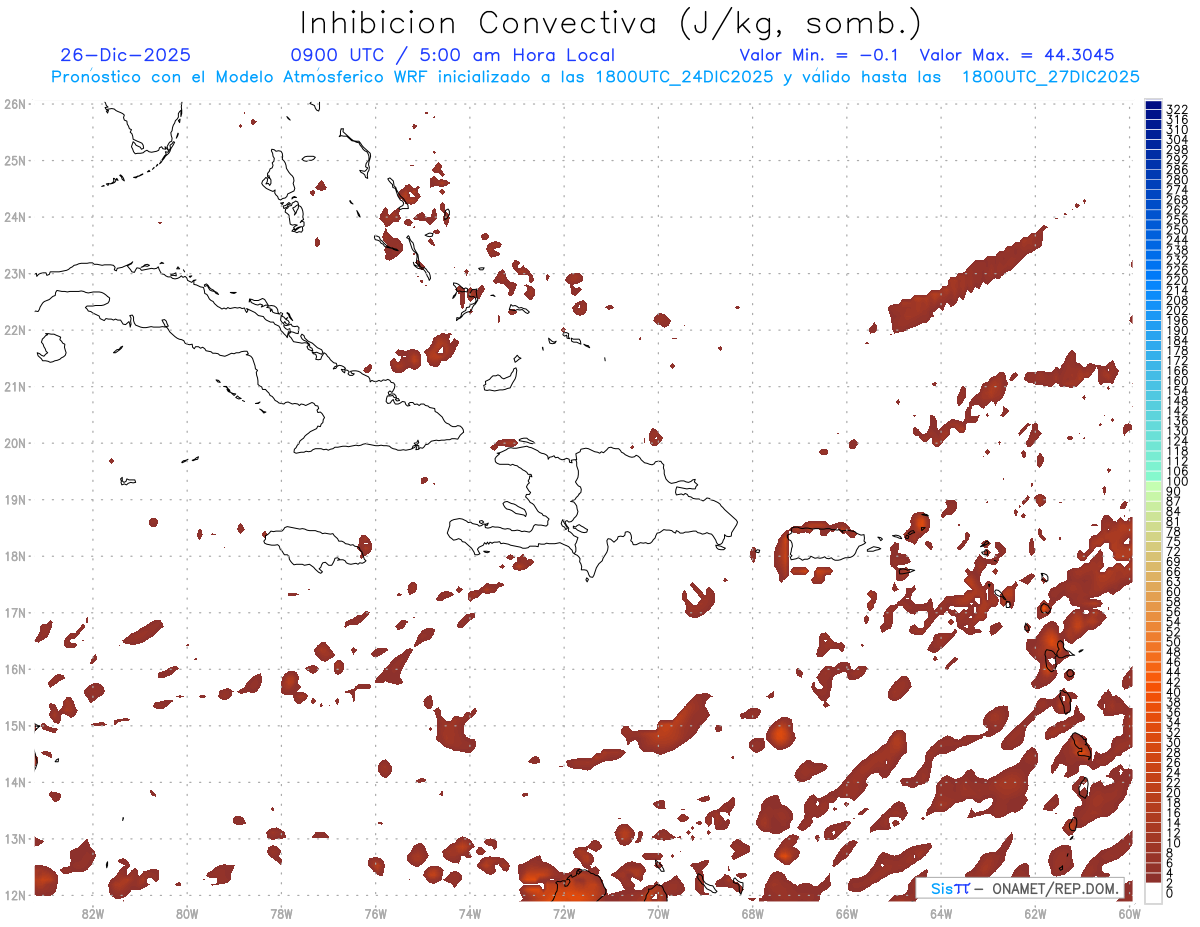Click the '82W' longitude label
Image resolution: width=1200 pixels, height=927 pixels.
[93, 912]
